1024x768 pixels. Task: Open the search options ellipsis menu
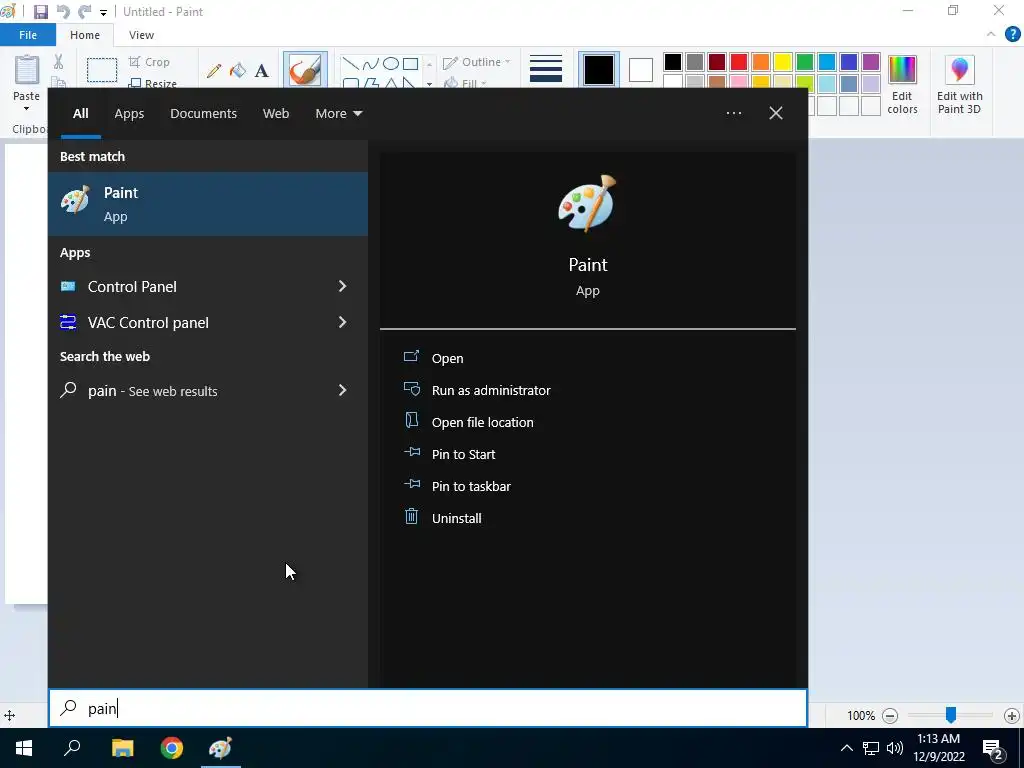733,113
